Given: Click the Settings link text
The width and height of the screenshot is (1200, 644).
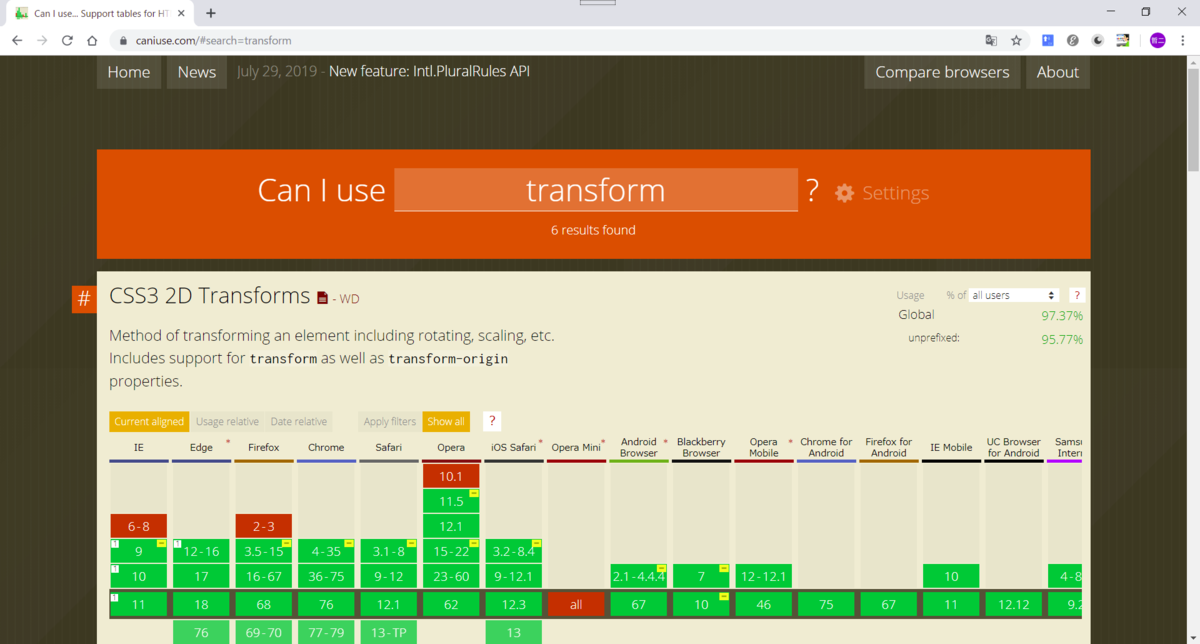Looking at the screenshot, I should pyautogui.click(x=895, y=193).
